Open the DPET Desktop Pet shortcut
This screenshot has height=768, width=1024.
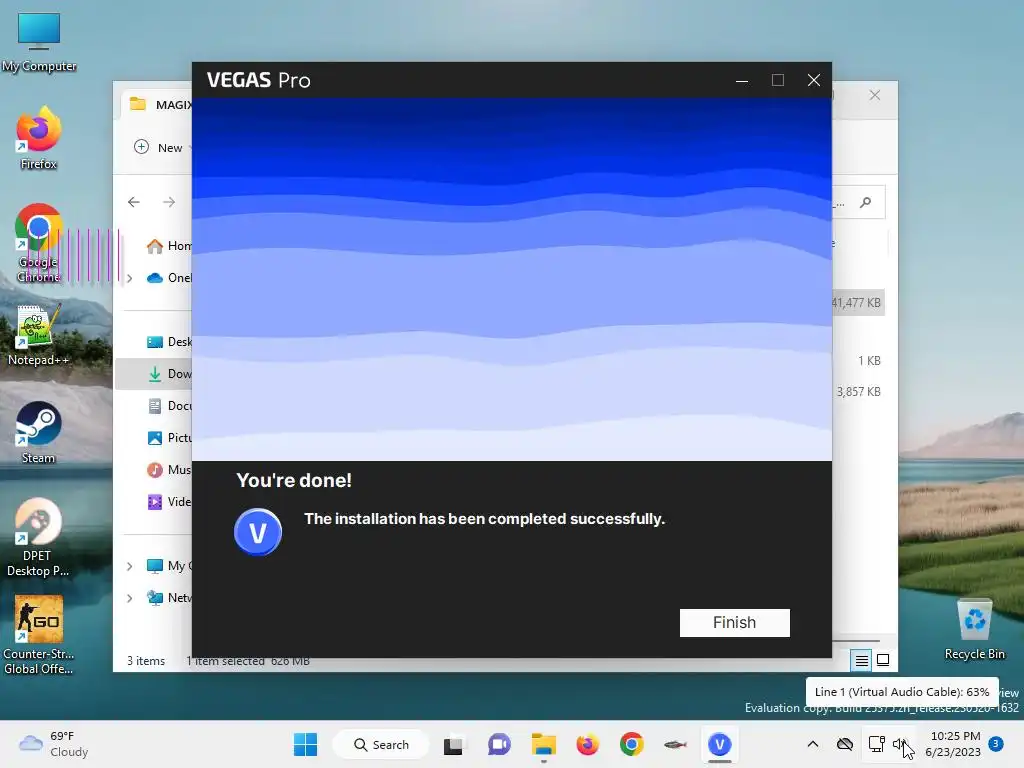pyautogui.click(x=39, y=537)
